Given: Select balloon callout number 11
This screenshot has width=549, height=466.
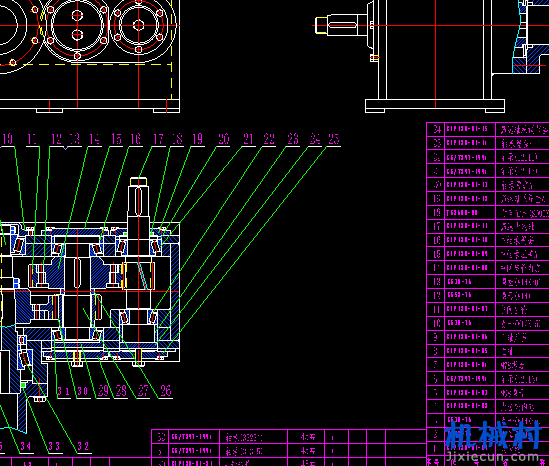Looking at the screenshot, I should [32, 139].
